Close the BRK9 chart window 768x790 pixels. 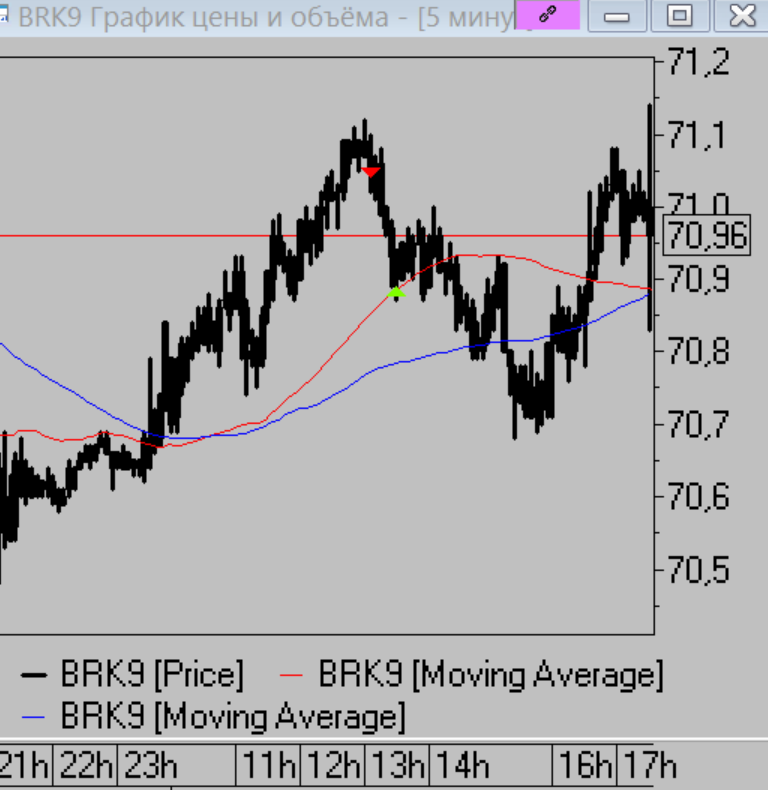[741, 15]
